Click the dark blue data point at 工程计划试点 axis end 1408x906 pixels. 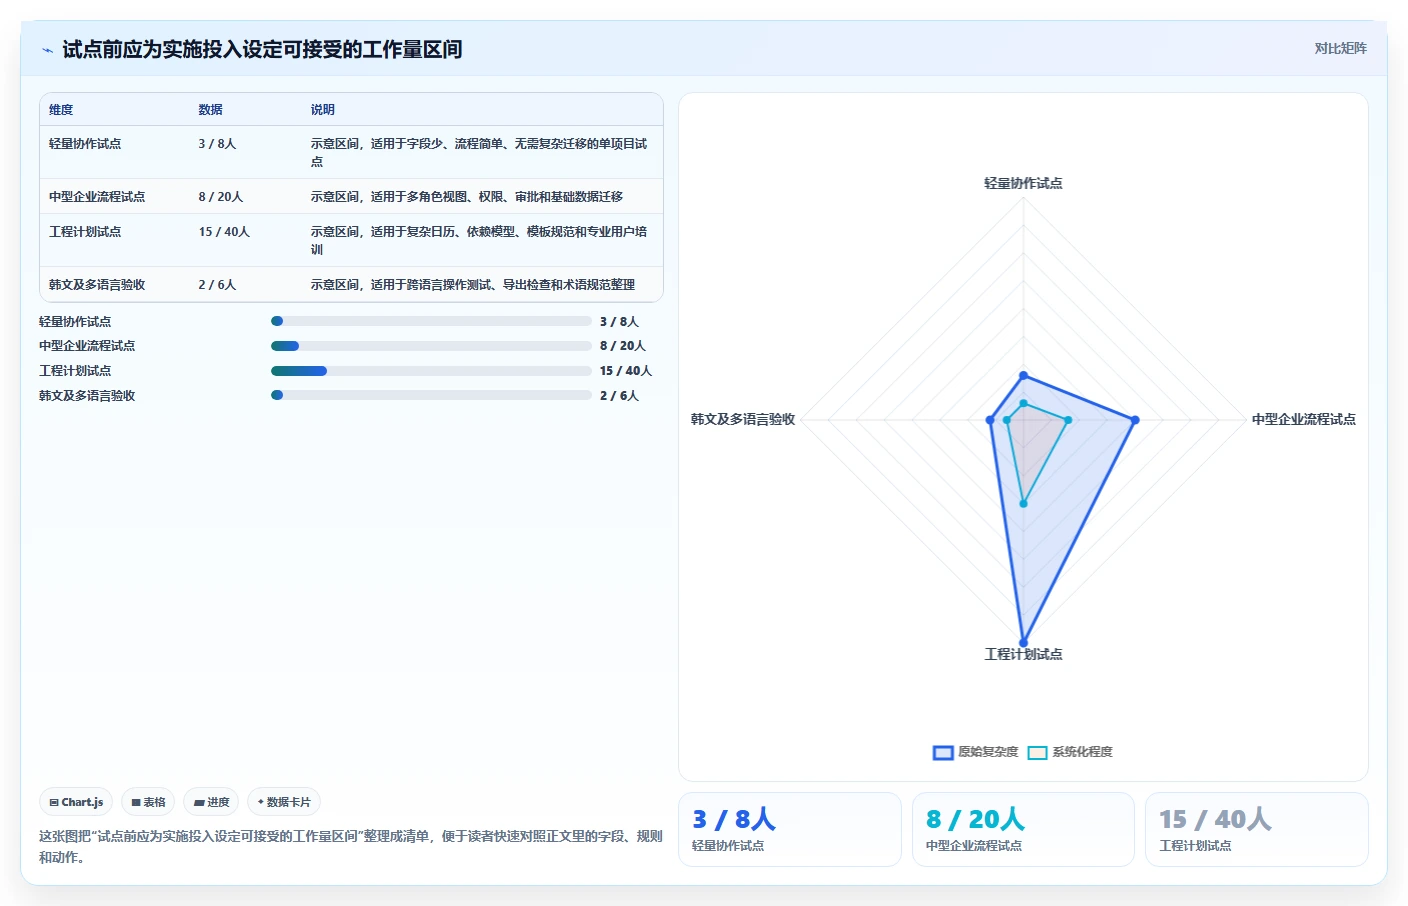1023,643
